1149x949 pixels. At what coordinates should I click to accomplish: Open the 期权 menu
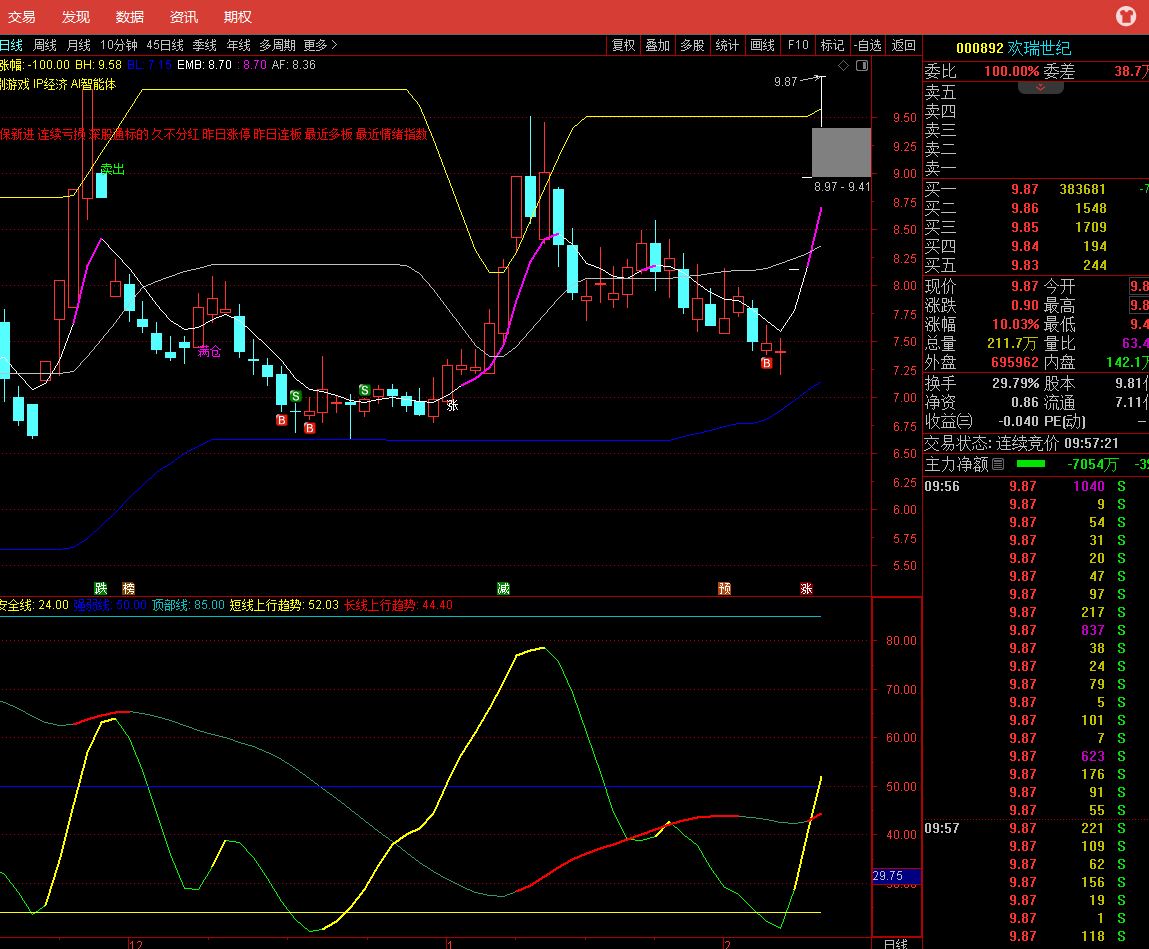pos(238,17)
